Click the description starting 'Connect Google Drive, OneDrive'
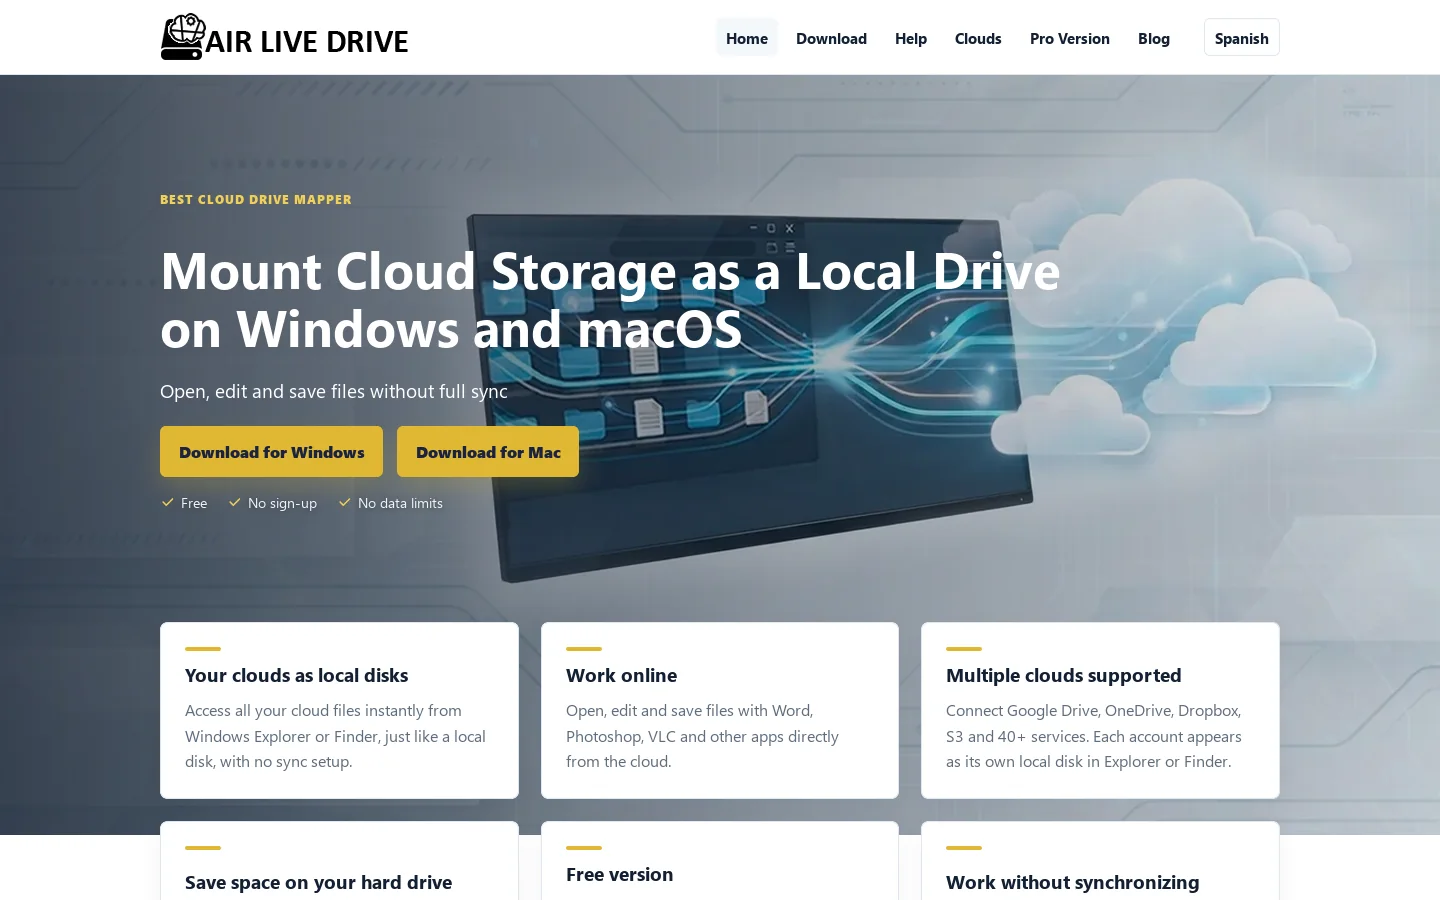1440x900 pixels. (1094, 736)
